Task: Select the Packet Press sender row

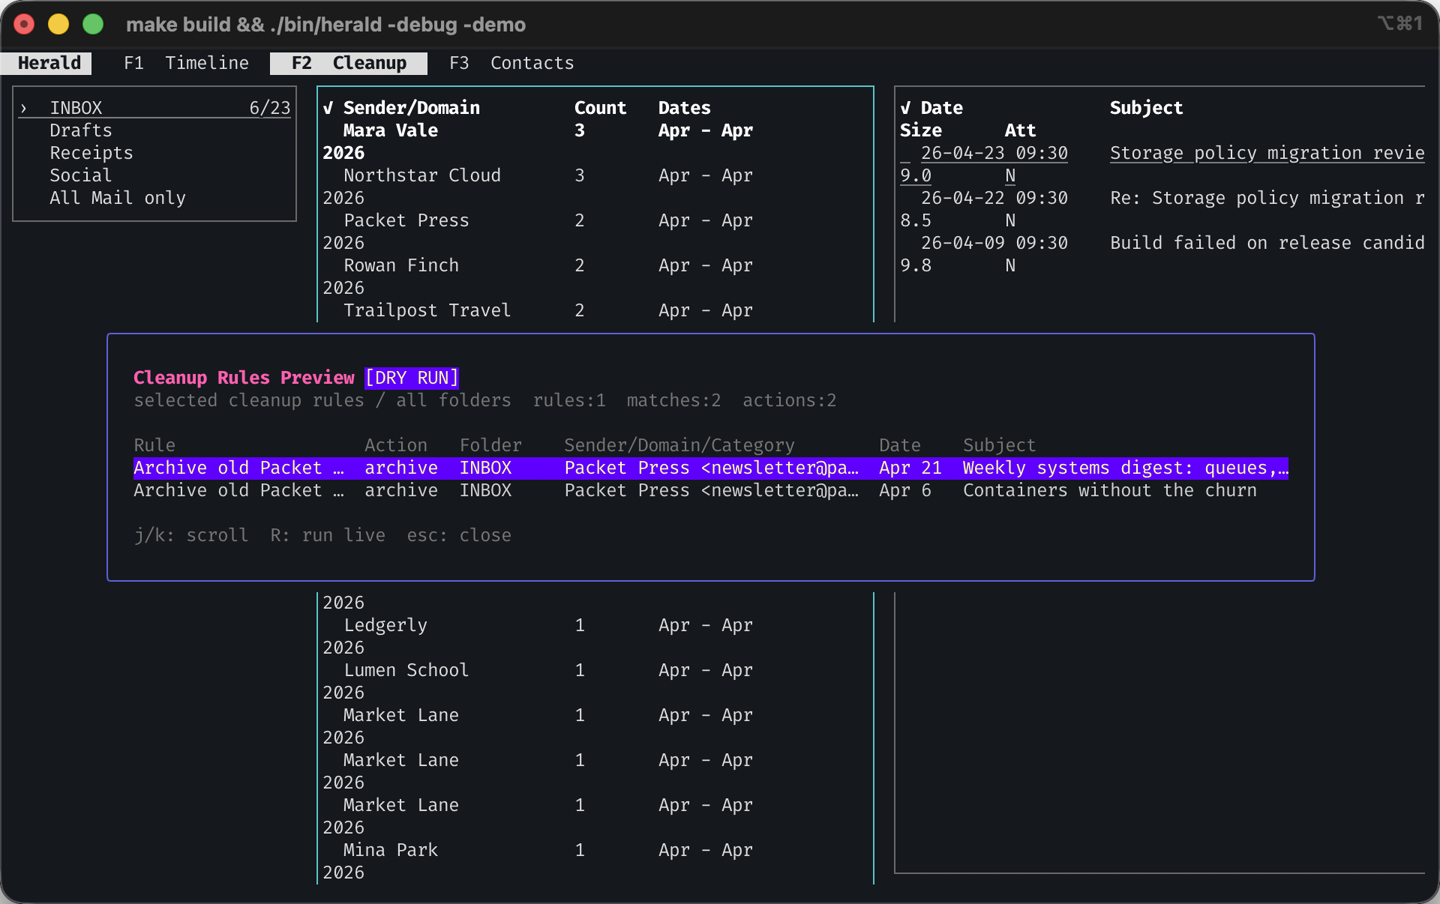Action: 594,220
